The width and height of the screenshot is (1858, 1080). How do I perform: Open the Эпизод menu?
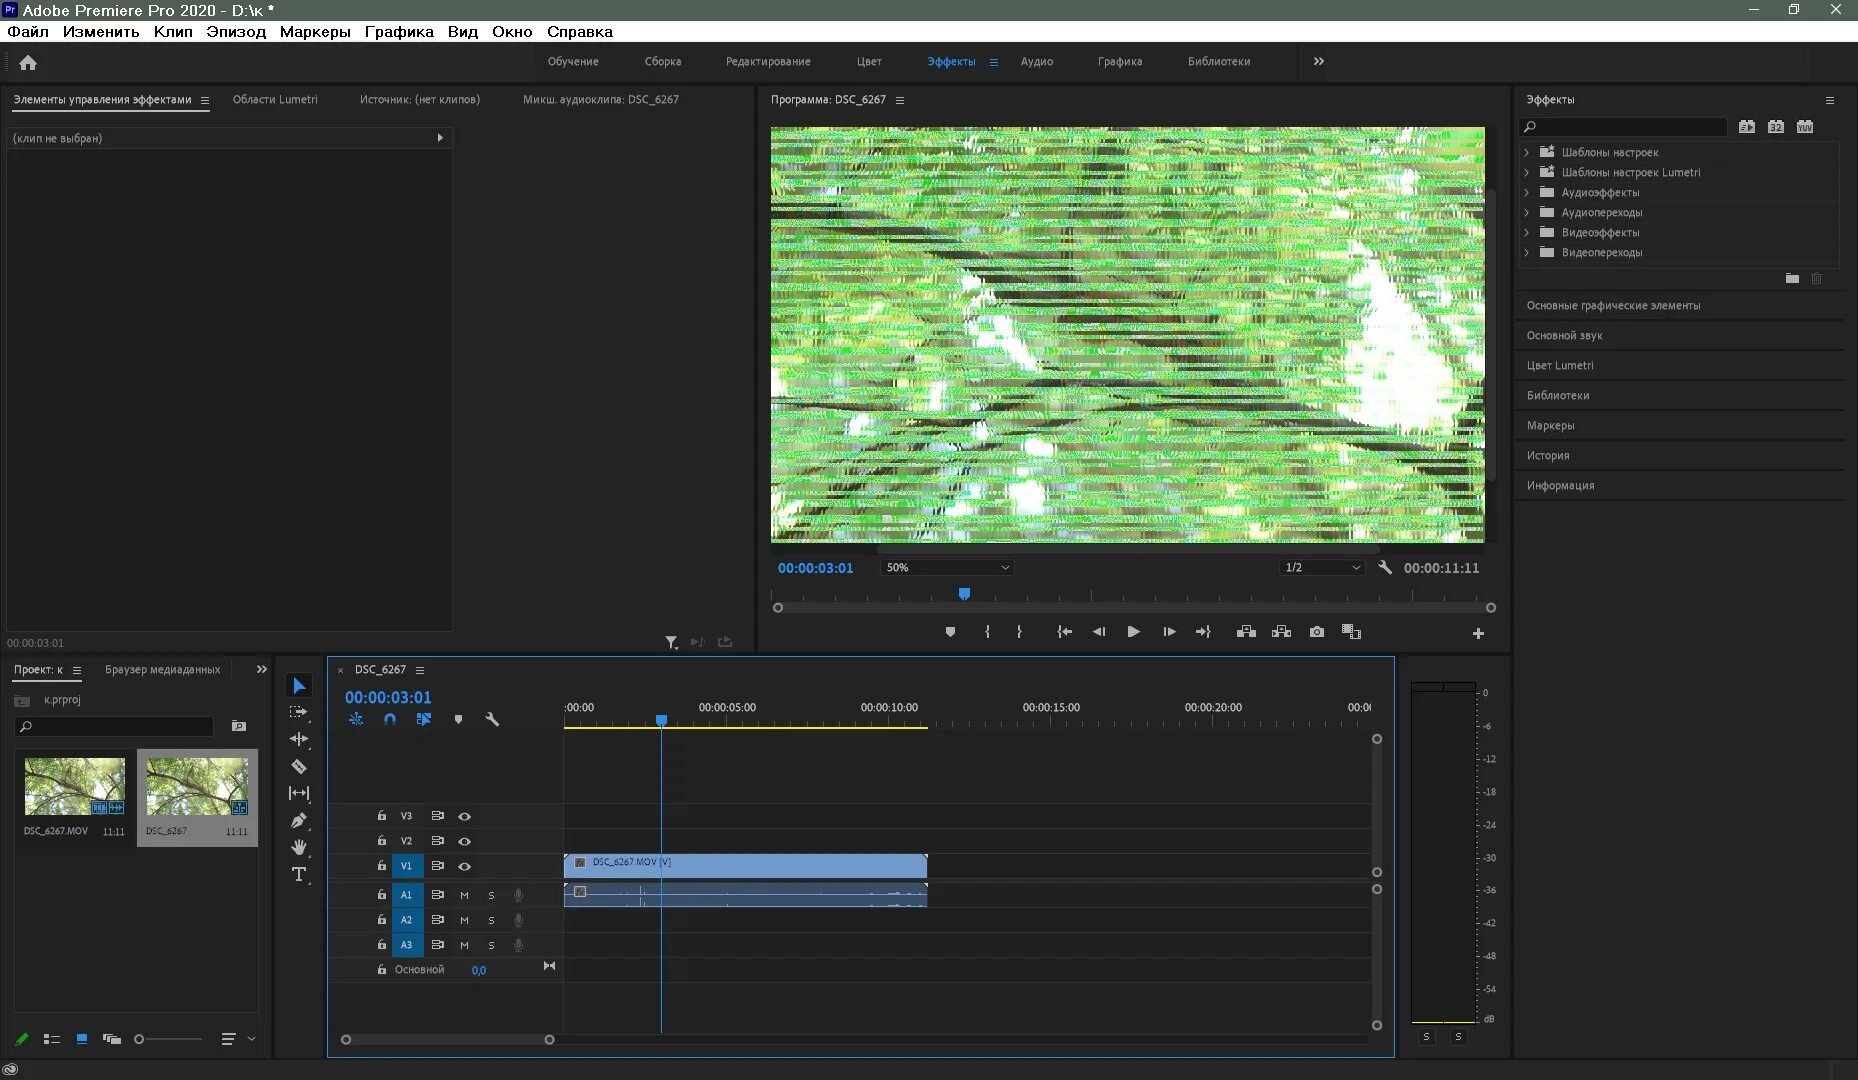click(236, 32)
